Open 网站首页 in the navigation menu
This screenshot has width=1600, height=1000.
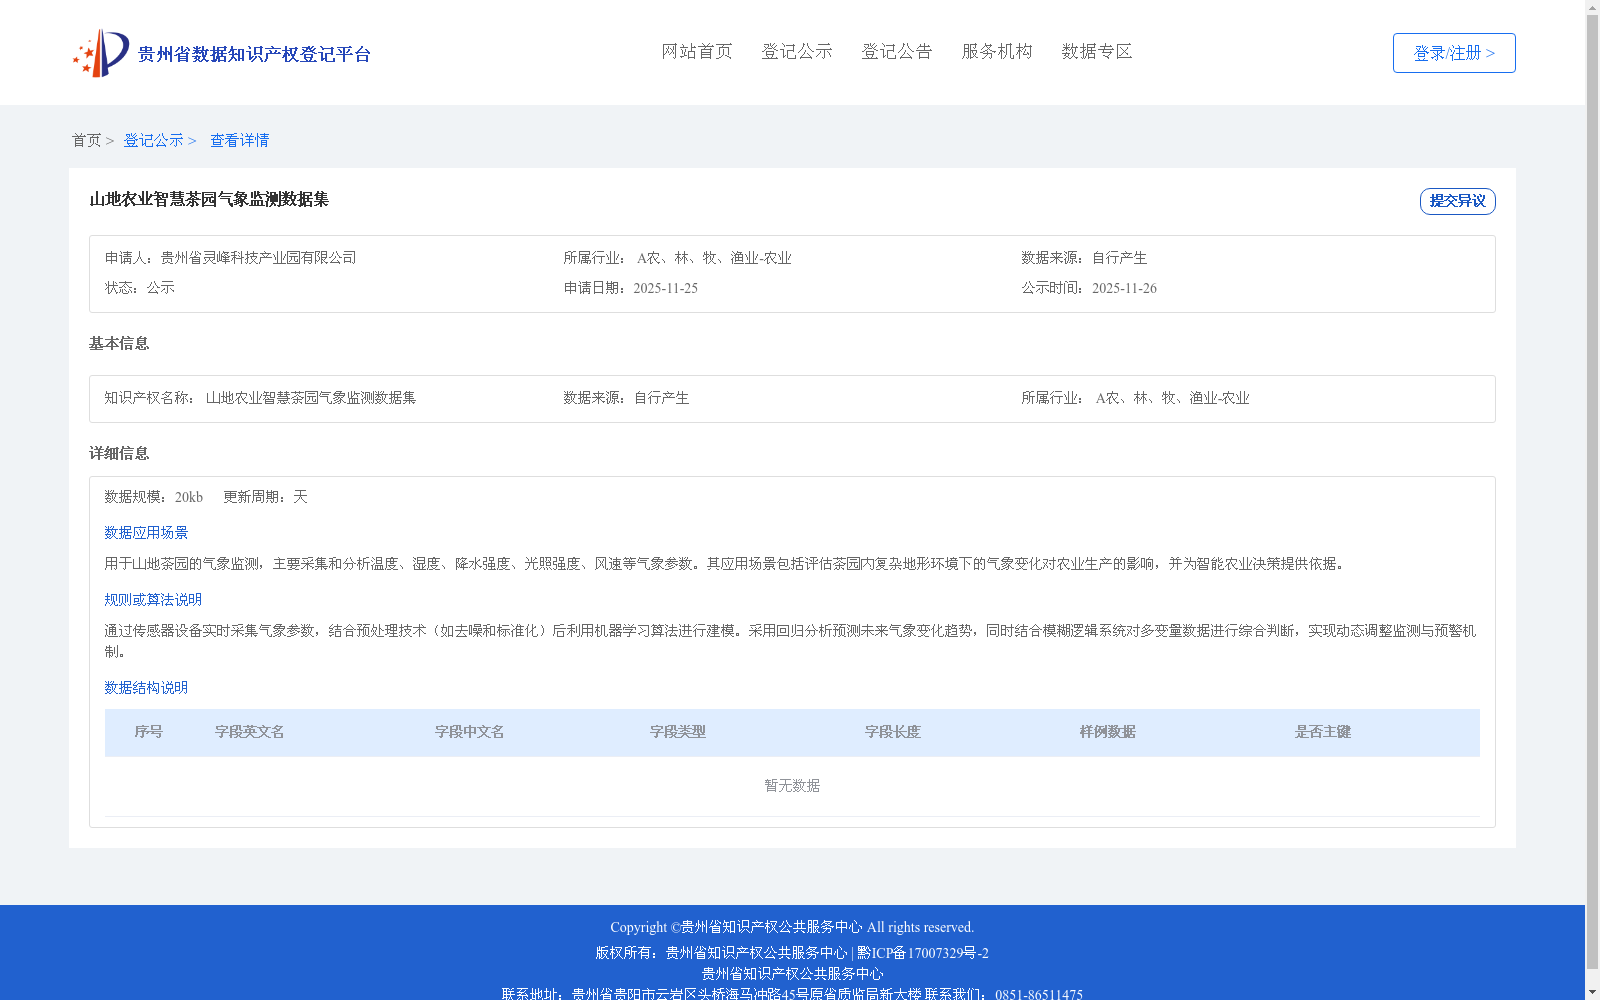click(697, 52)
